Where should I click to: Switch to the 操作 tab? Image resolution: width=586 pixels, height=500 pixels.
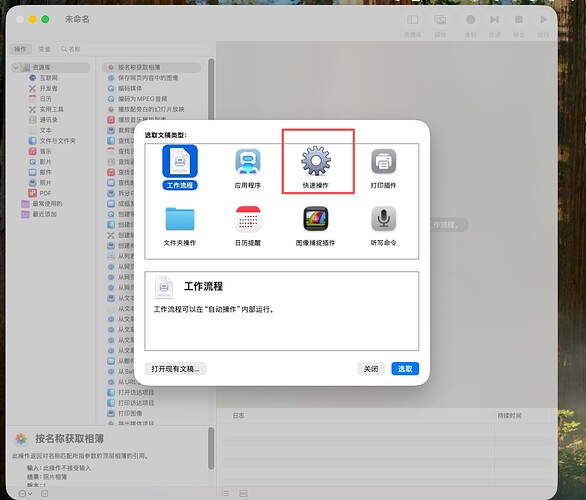pyautogui.click(x=20, y=49)
